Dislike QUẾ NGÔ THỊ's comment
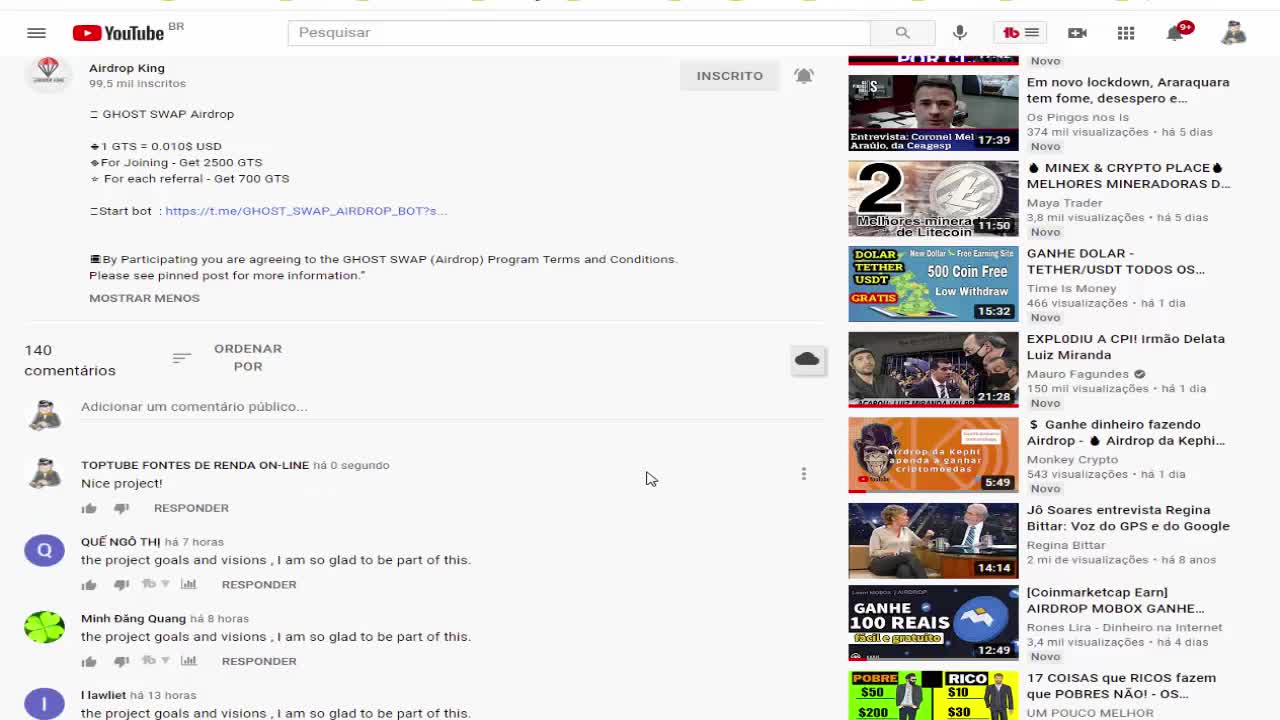1280x720 pixels. 121,585
